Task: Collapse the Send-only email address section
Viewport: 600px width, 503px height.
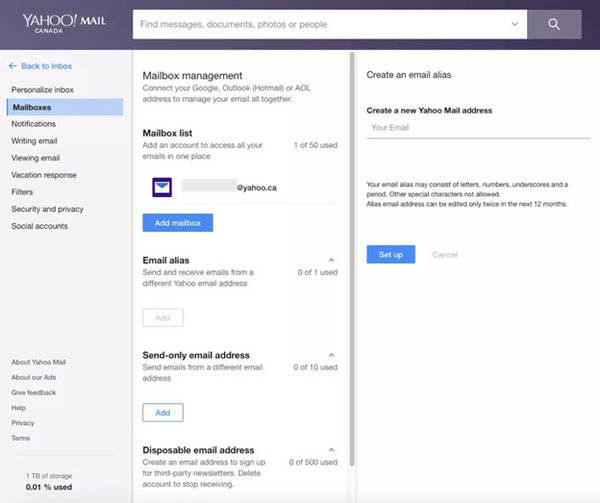Action: coord(331,355)
